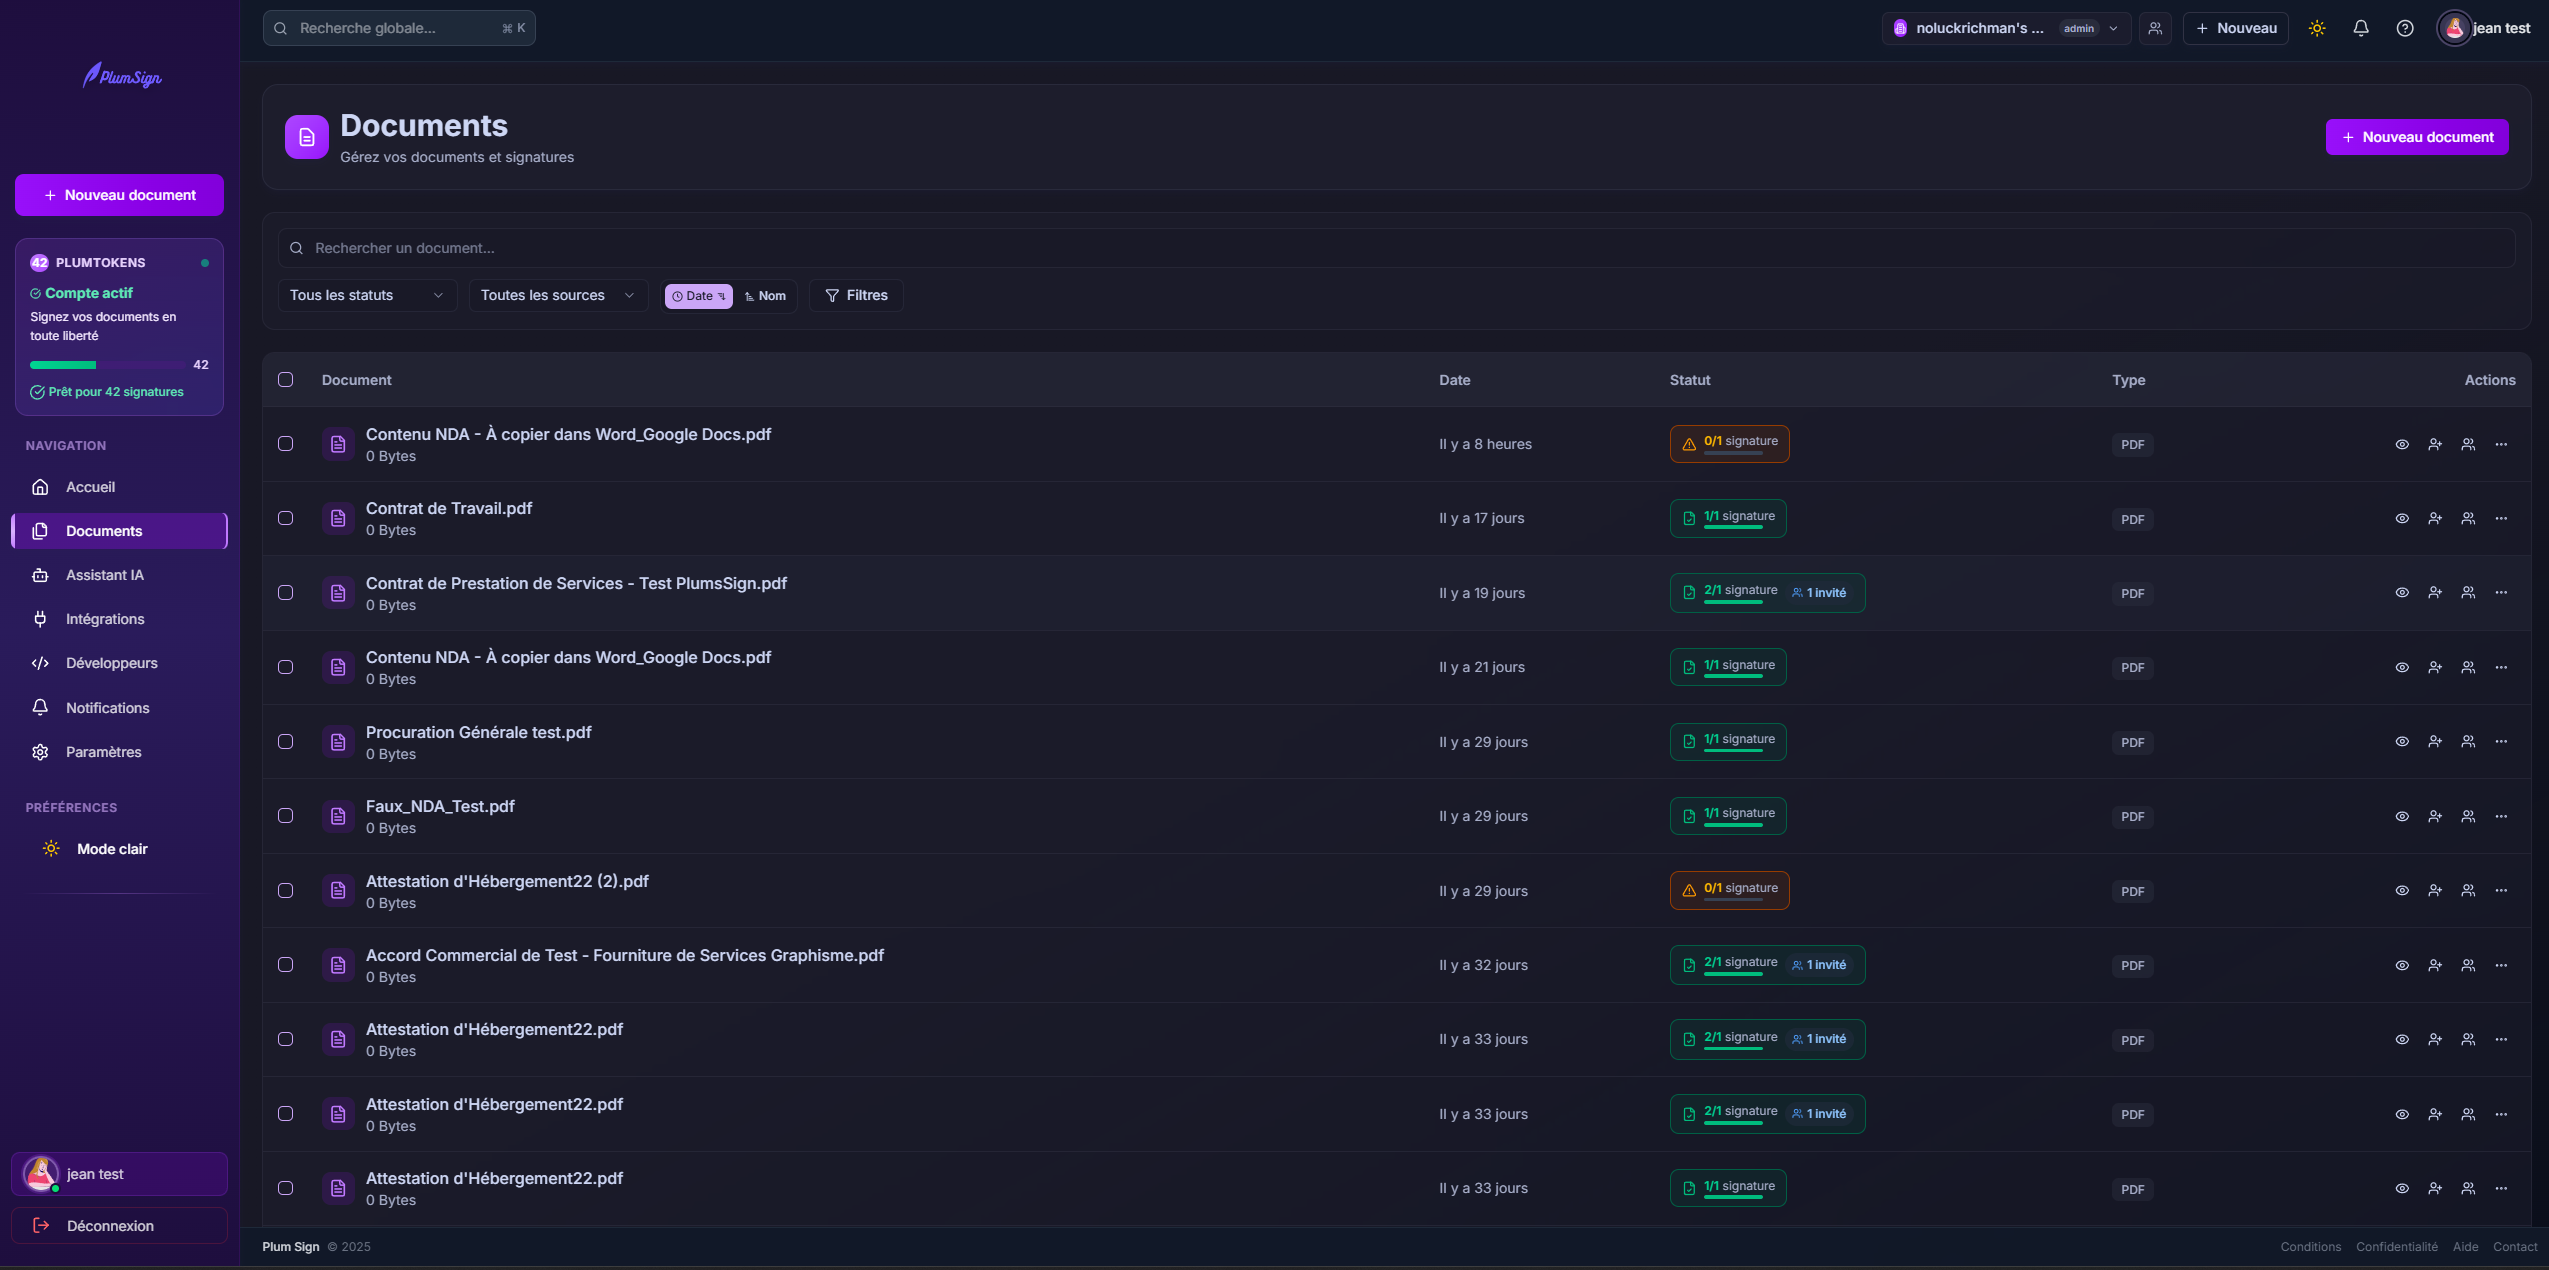The image size is (2549, 1270).
Task: Open the Tous les statuts dropdown
Action: pos(367,295)
